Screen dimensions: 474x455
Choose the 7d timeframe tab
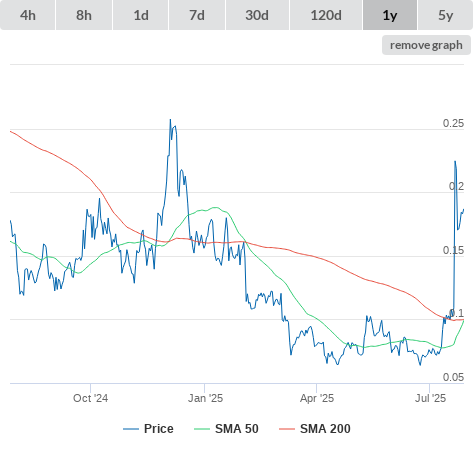point(197,15)
